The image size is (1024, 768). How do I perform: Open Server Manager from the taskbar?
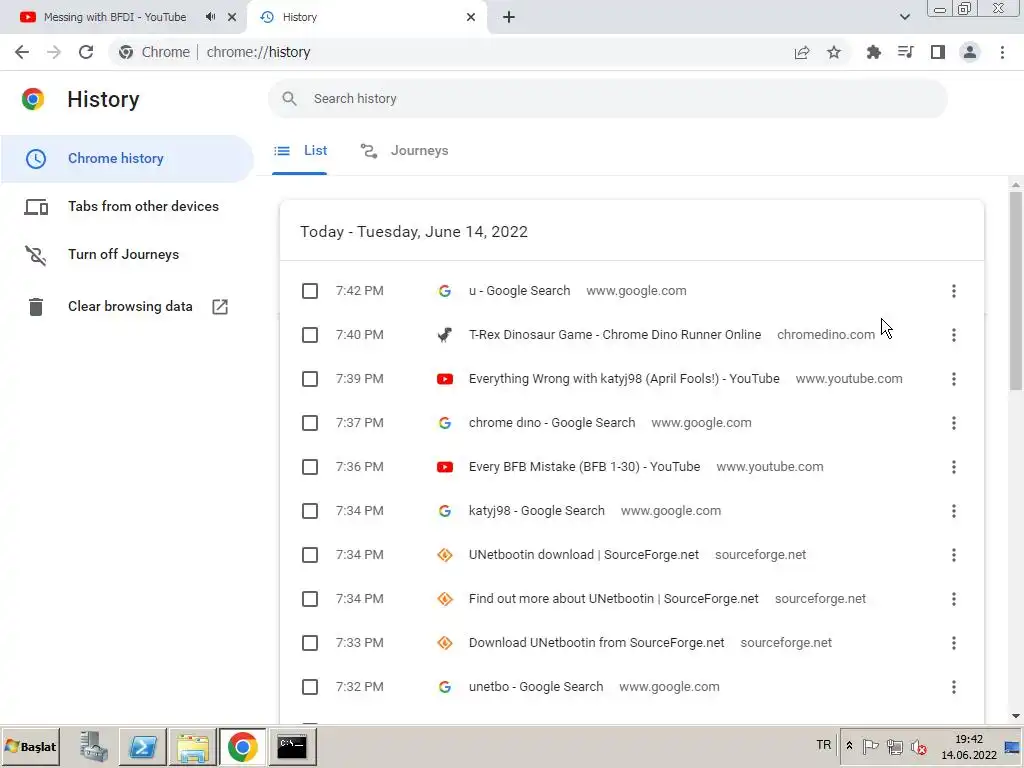pyautogui.click(x=93, y=746)
